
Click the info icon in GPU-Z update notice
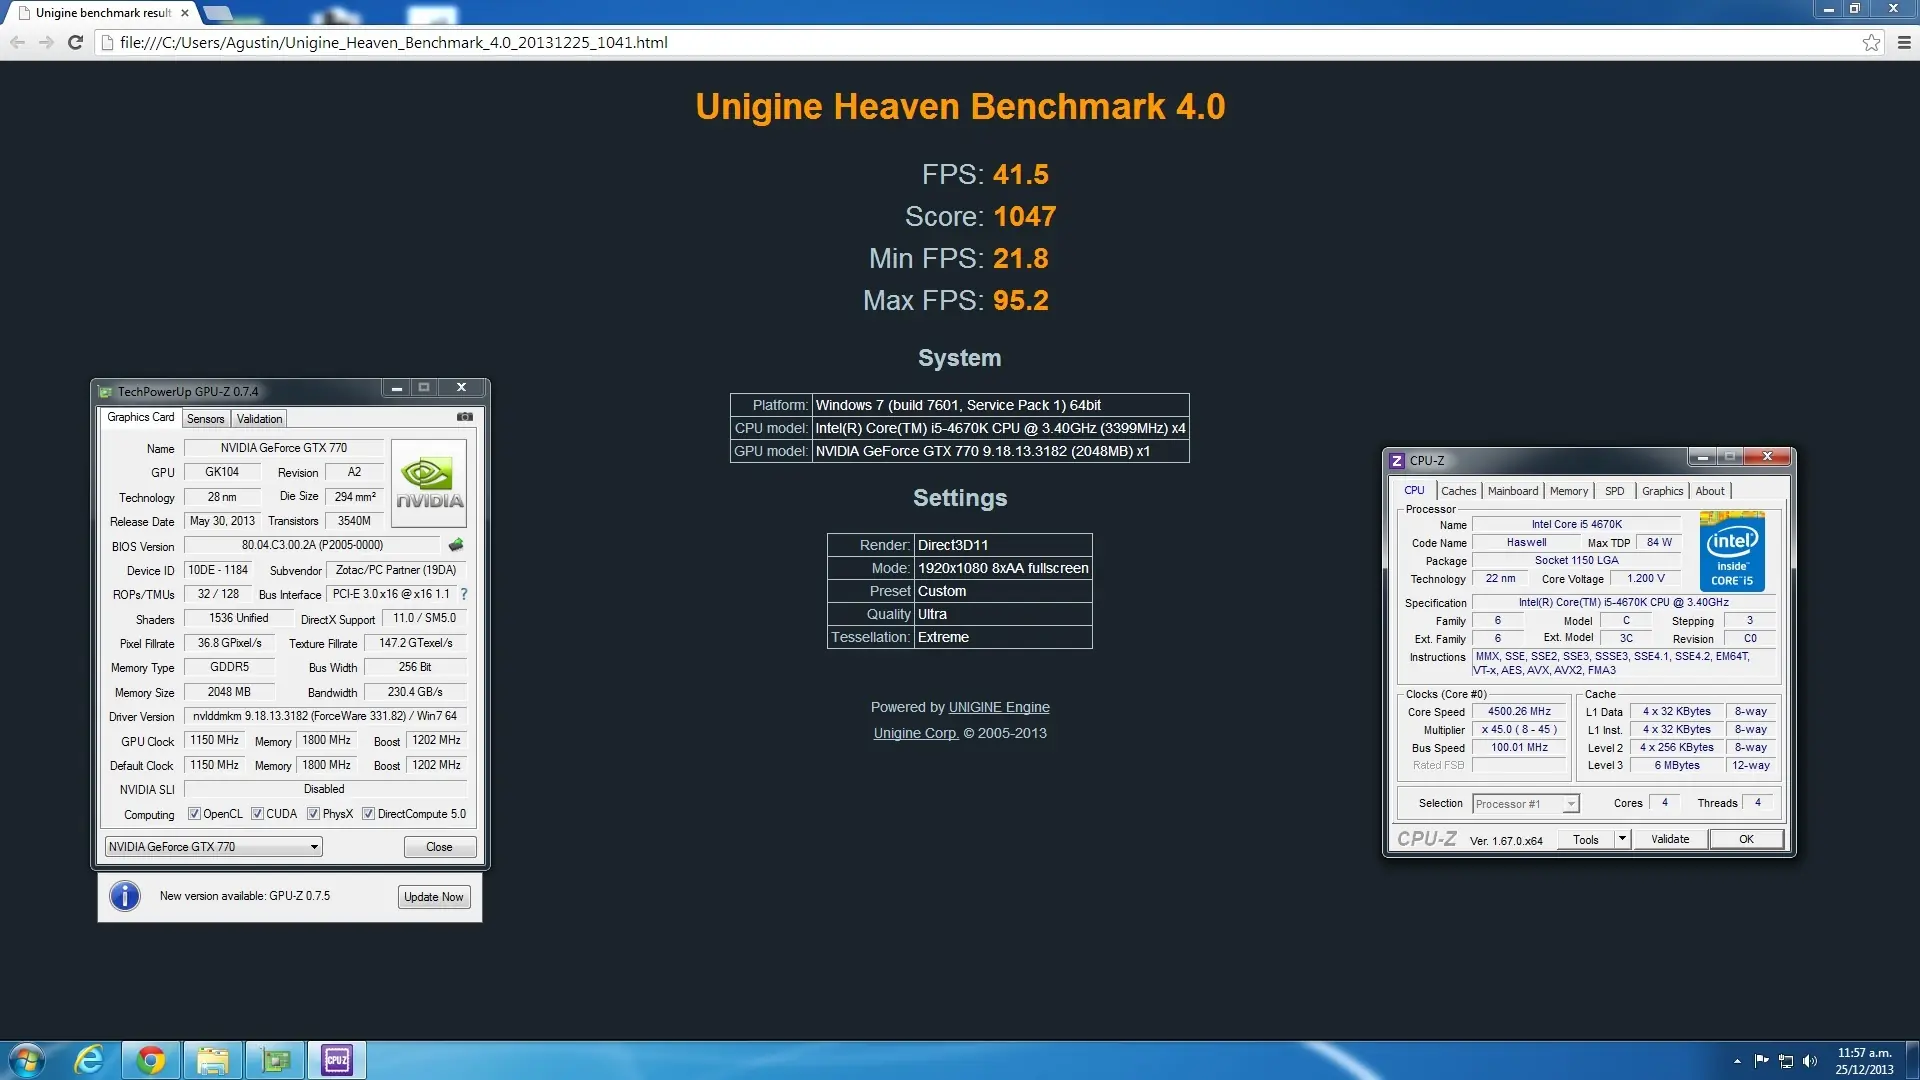[x=125, y=896]
